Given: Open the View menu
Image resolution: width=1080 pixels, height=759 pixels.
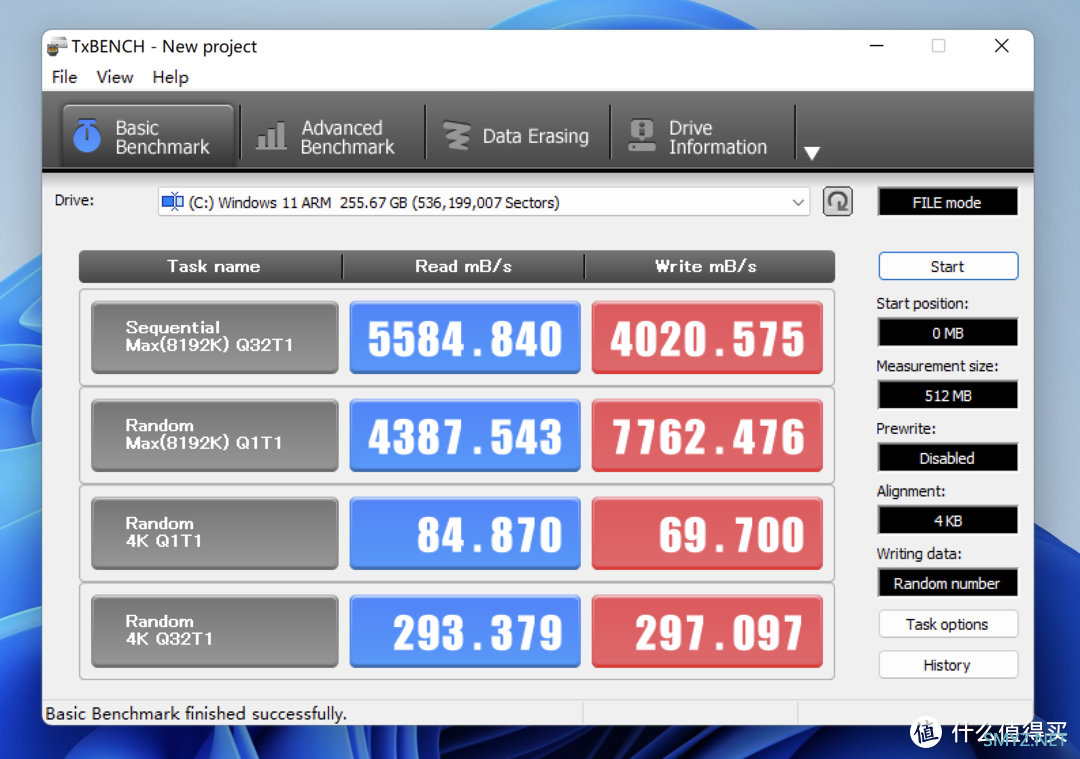Looking at the screenshot, I should (x=114, y=77).
